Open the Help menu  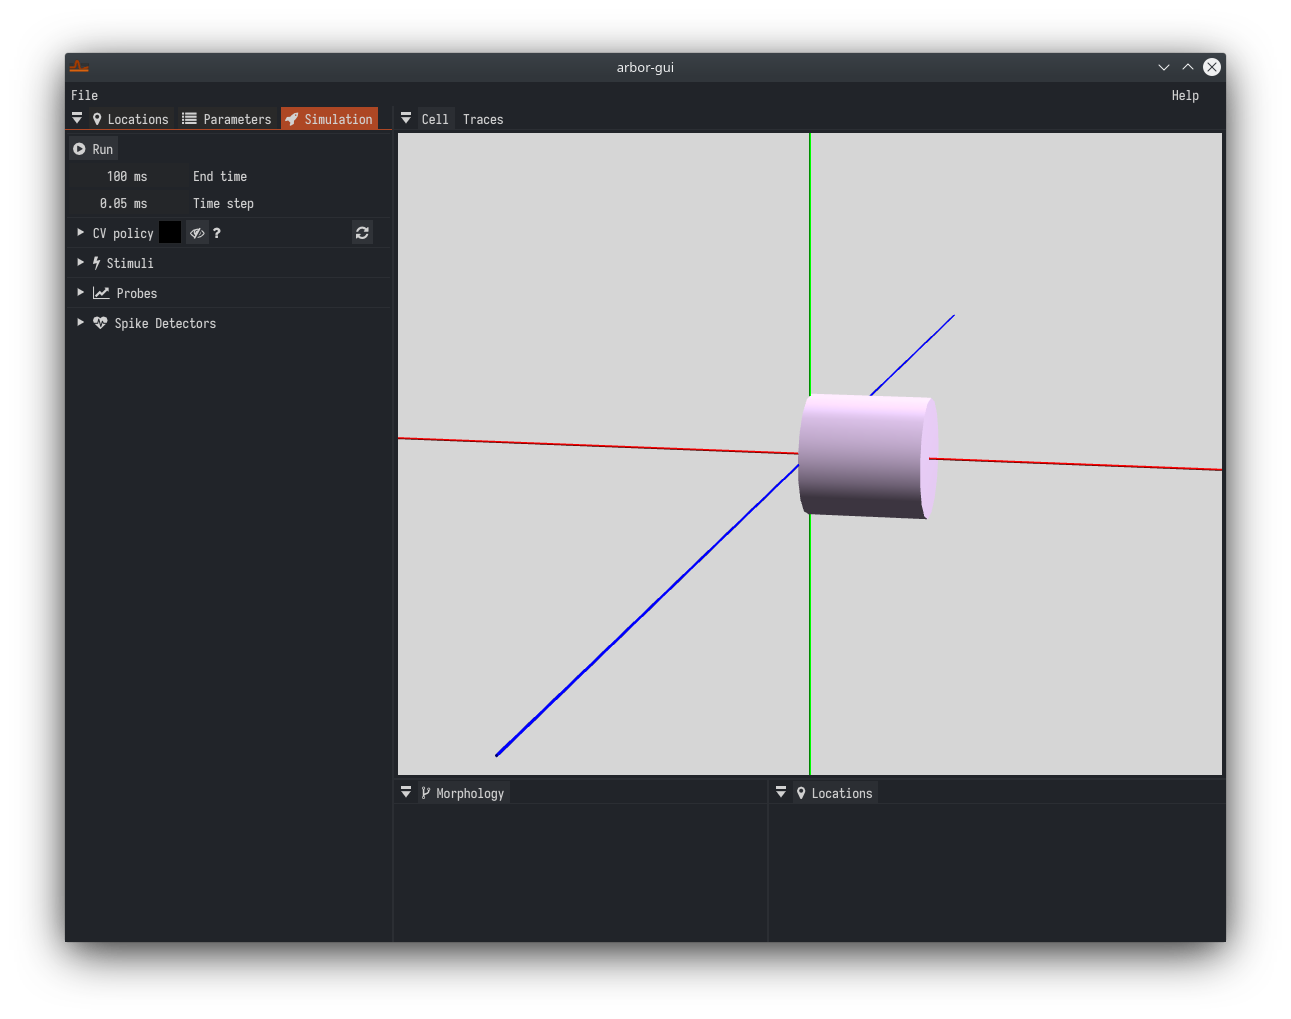1185,95
